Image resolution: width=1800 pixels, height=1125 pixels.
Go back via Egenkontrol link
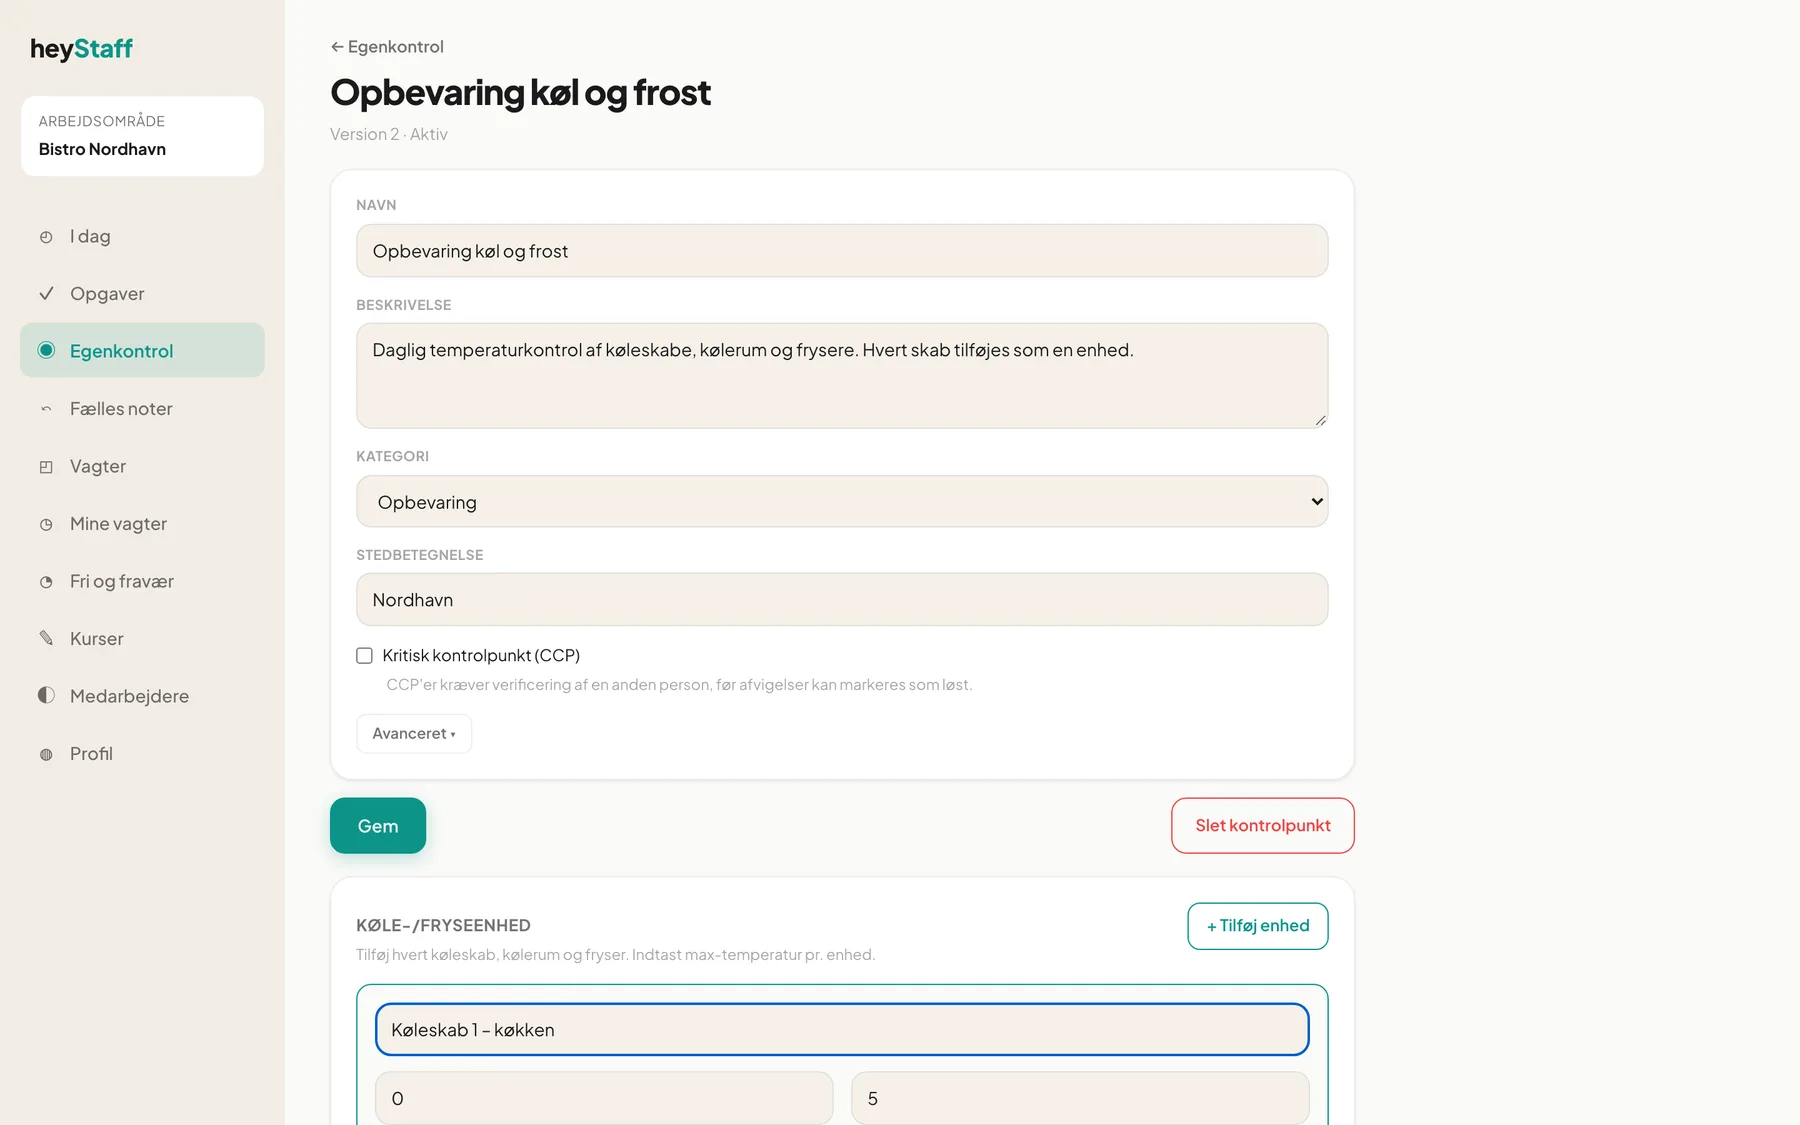point(387,47)
